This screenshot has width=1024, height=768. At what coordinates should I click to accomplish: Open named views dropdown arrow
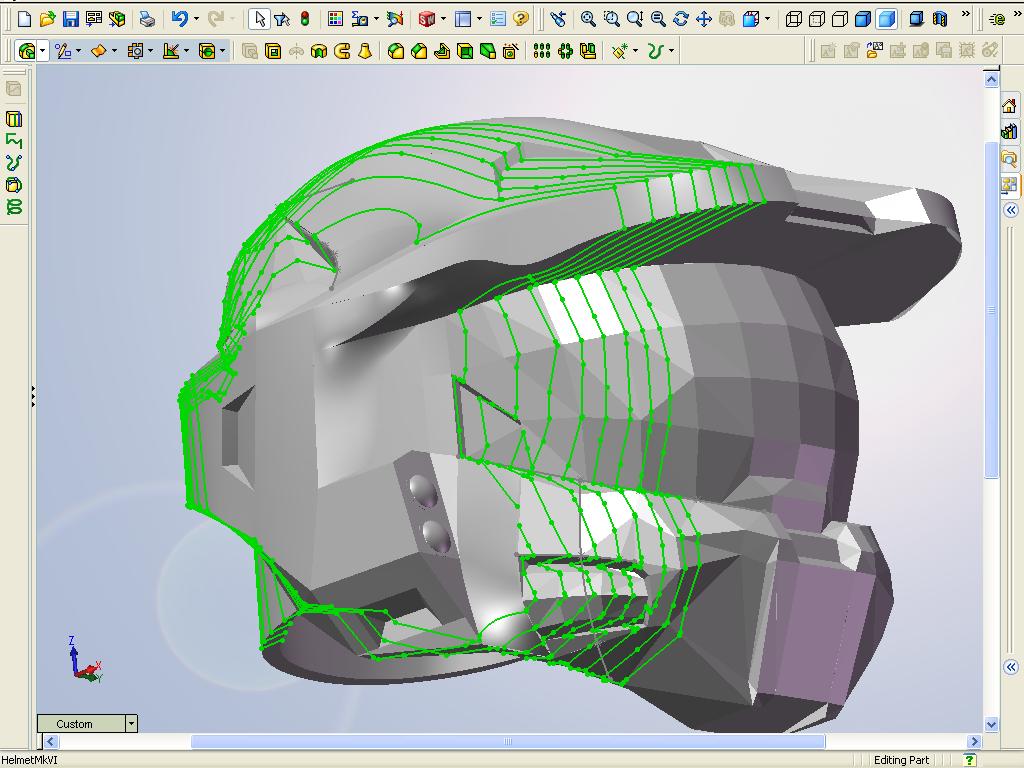(767, 19)
